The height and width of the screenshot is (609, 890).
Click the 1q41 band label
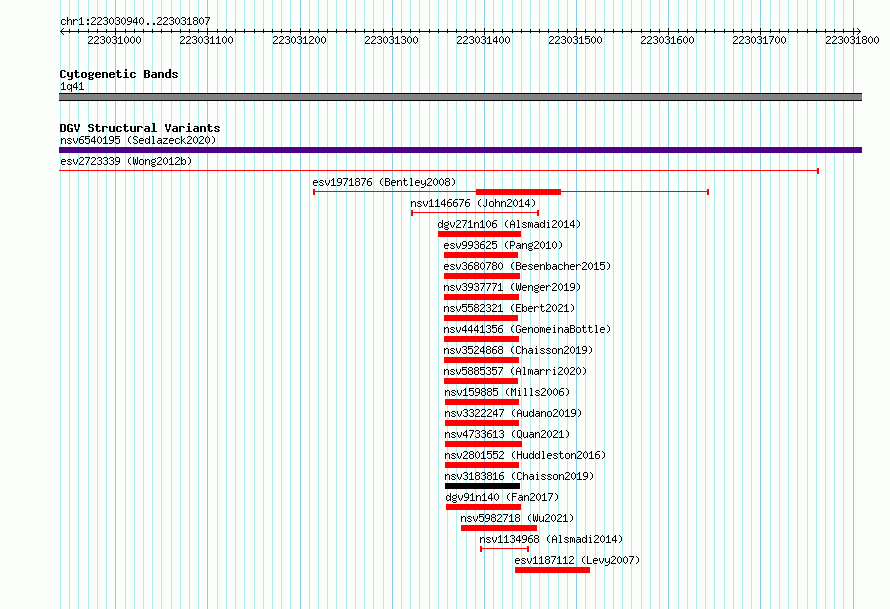pyautogui.click(x=72, y=86)
